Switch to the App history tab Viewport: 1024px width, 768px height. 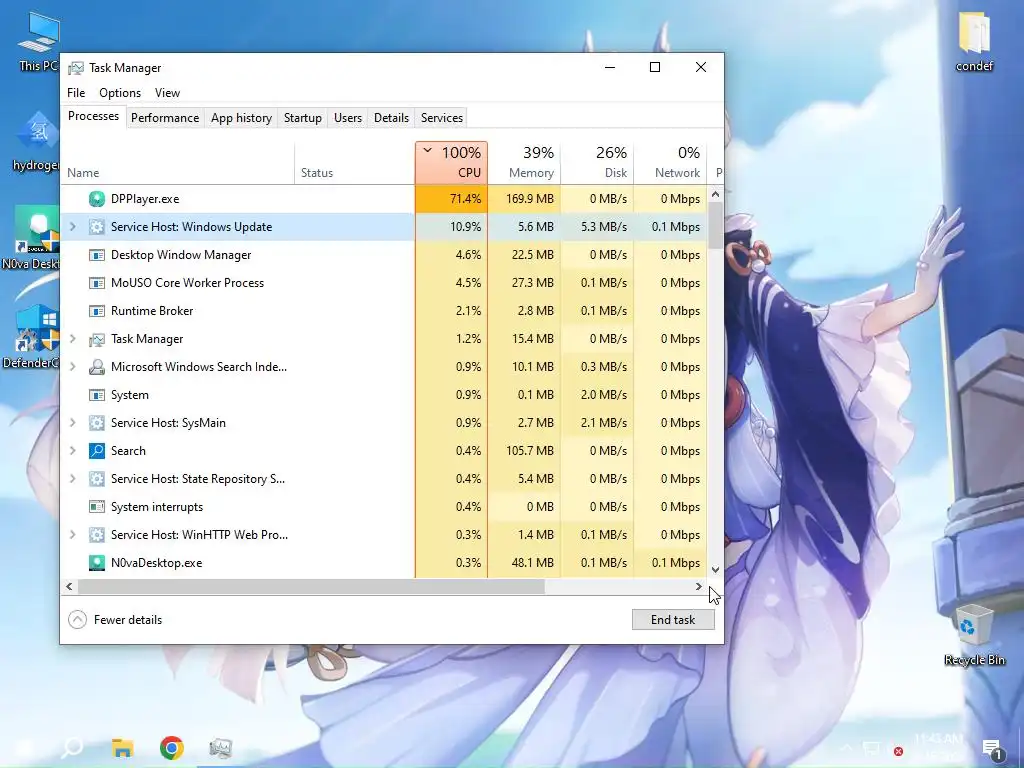(x=241, y=118)
